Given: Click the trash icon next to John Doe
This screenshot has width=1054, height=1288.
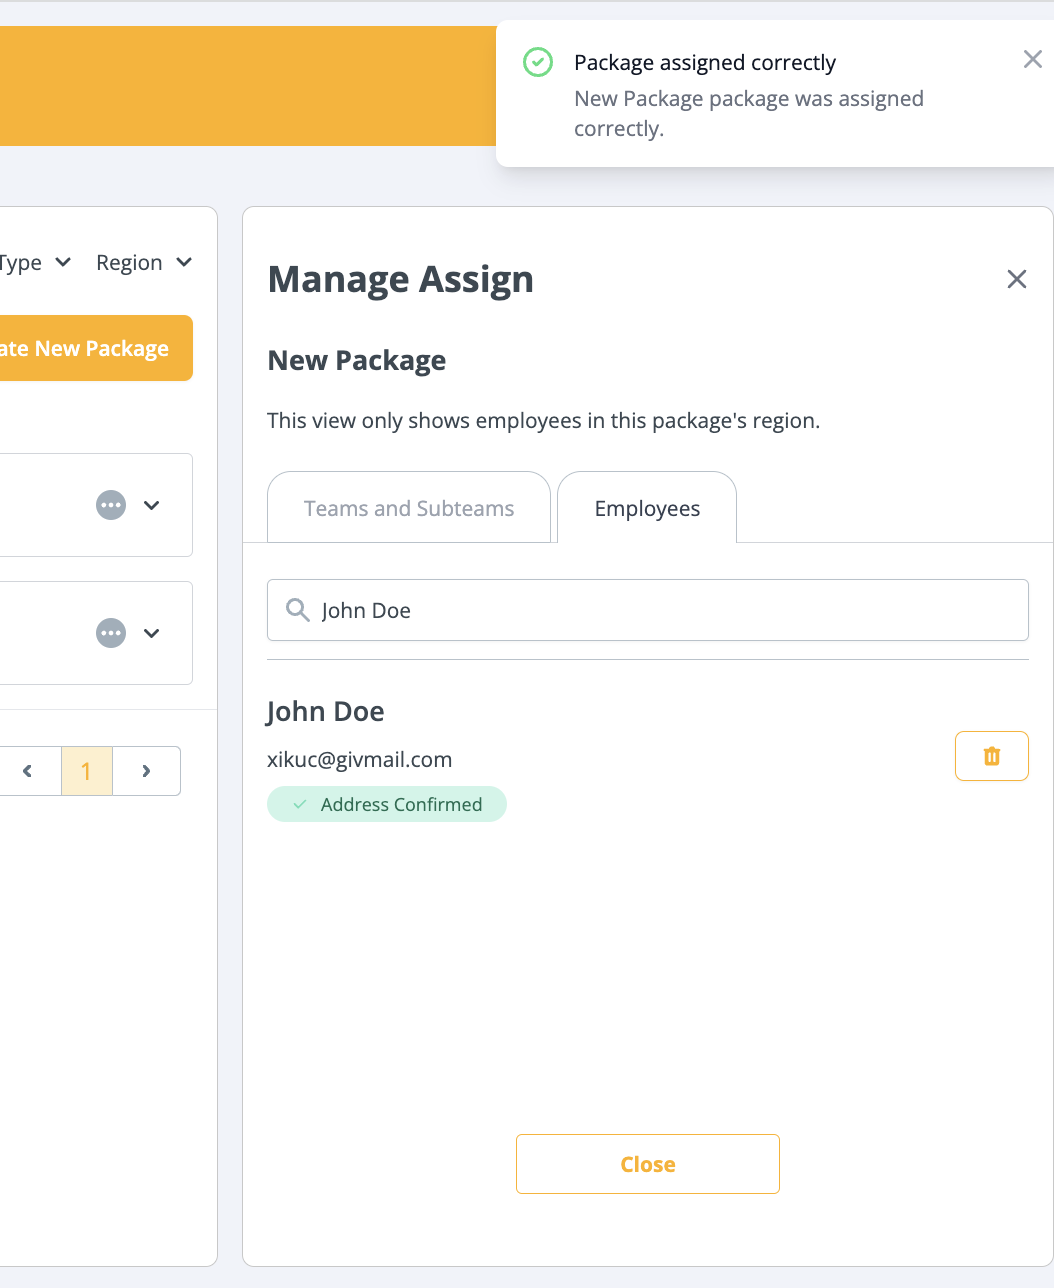Looking at the screenshot, I should click(991, 755).
